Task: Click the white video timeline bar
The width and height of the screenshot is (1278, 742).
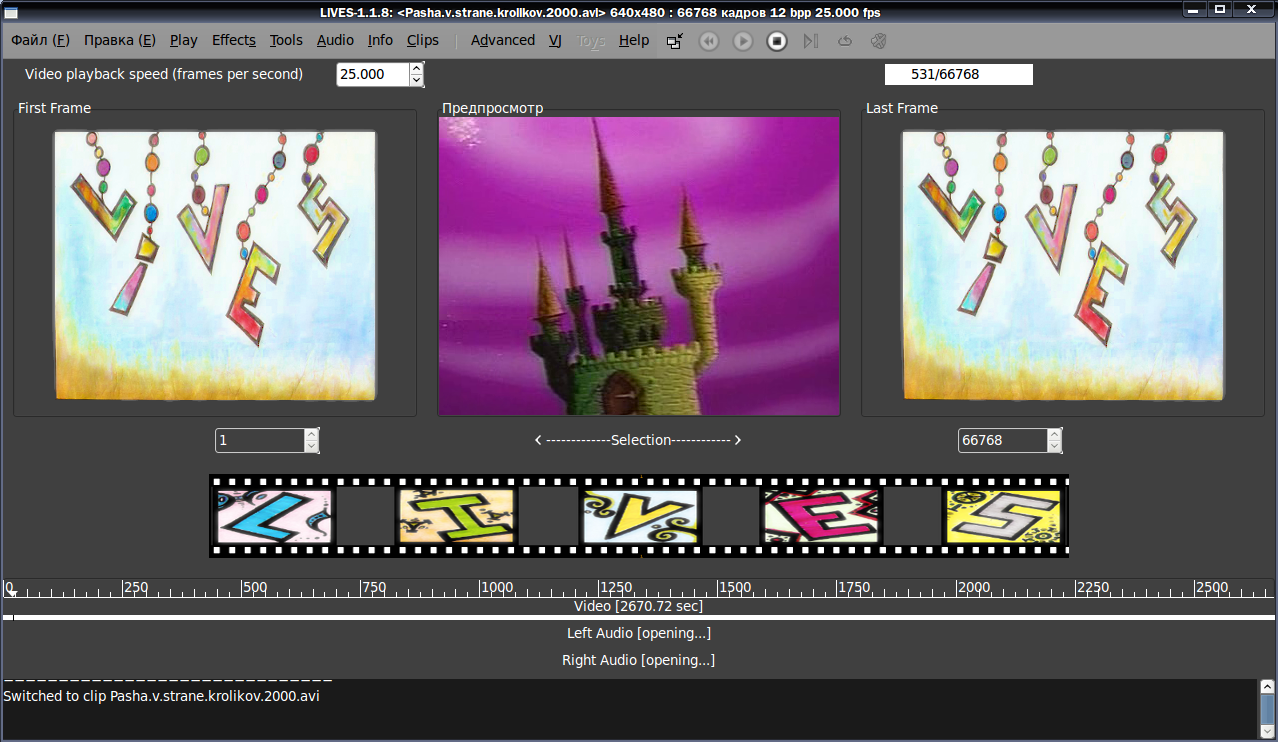Action: pos(639,618)
